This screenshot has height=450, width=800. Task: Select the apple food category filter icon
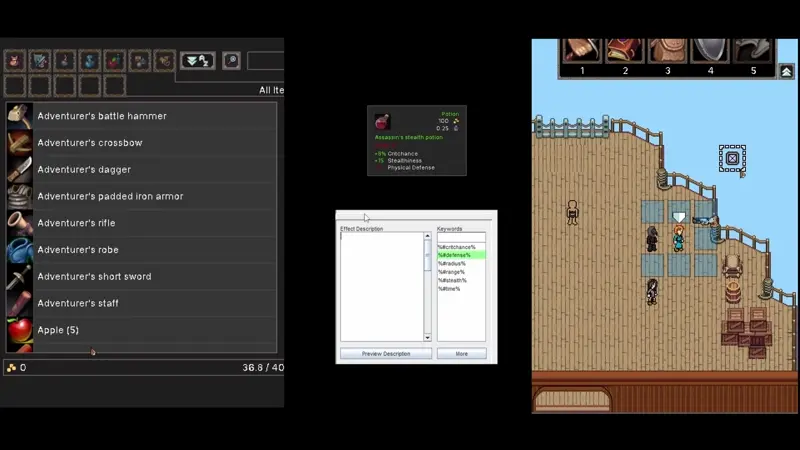click(115, 61)
